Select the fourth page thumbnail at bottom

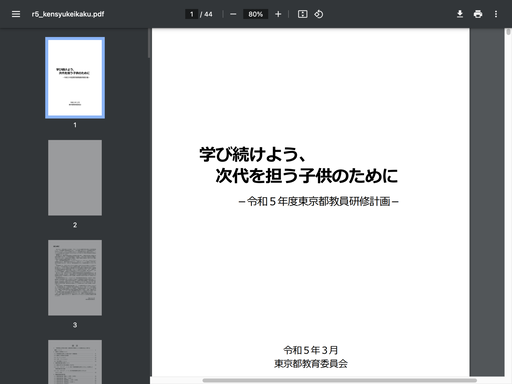point(75,362)
